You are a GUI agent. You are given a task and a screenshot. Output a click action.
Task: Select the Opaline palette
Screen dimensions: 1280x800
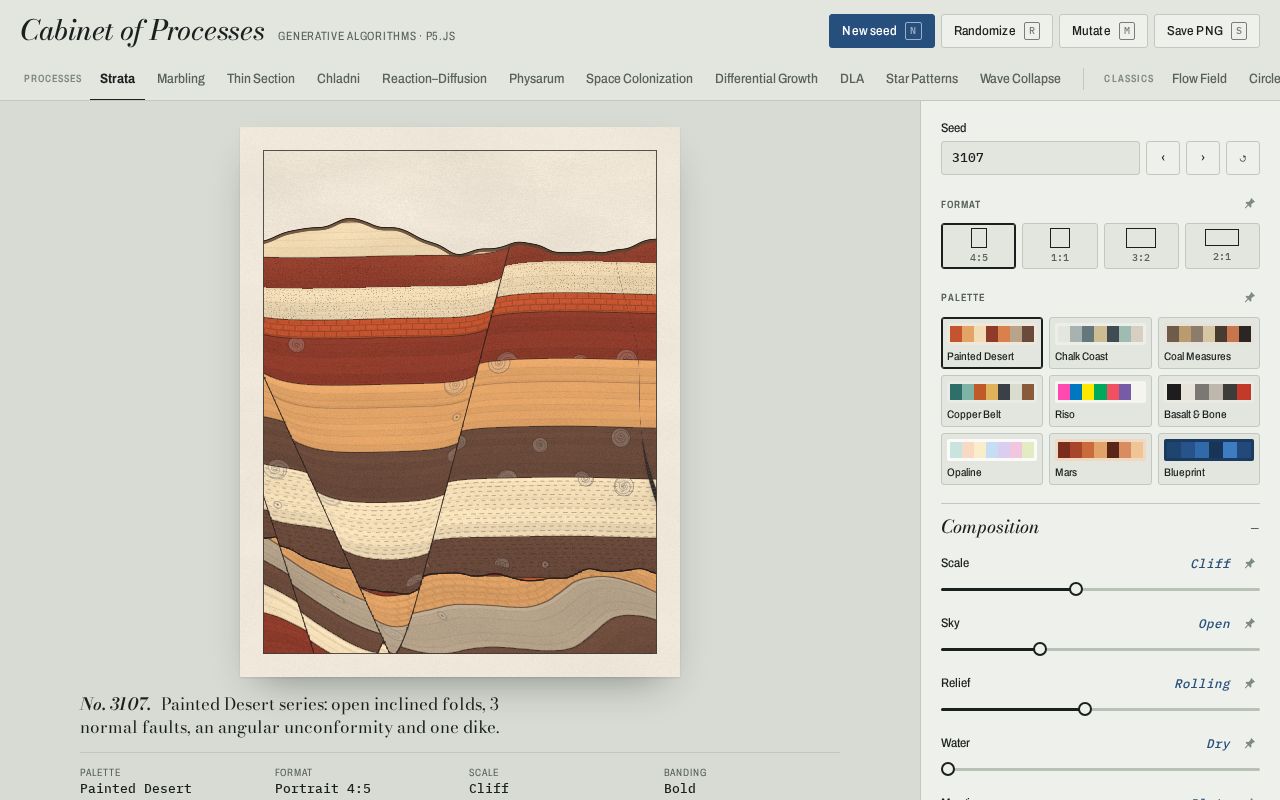(x=992, y=459)
